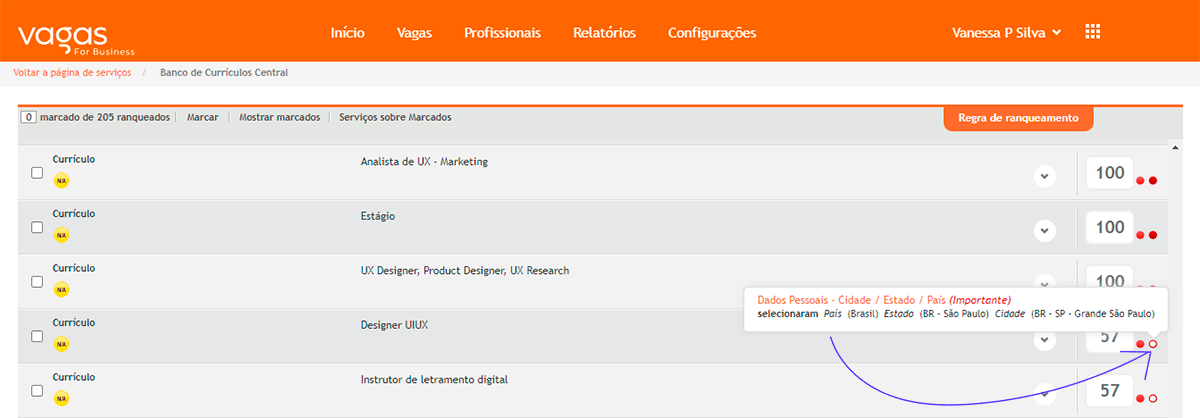Image resolution: width=1200 pixels, height=418 pixels.
Task: Check the Instrutor de letramento digital checkbox
Action: (37, 391)
